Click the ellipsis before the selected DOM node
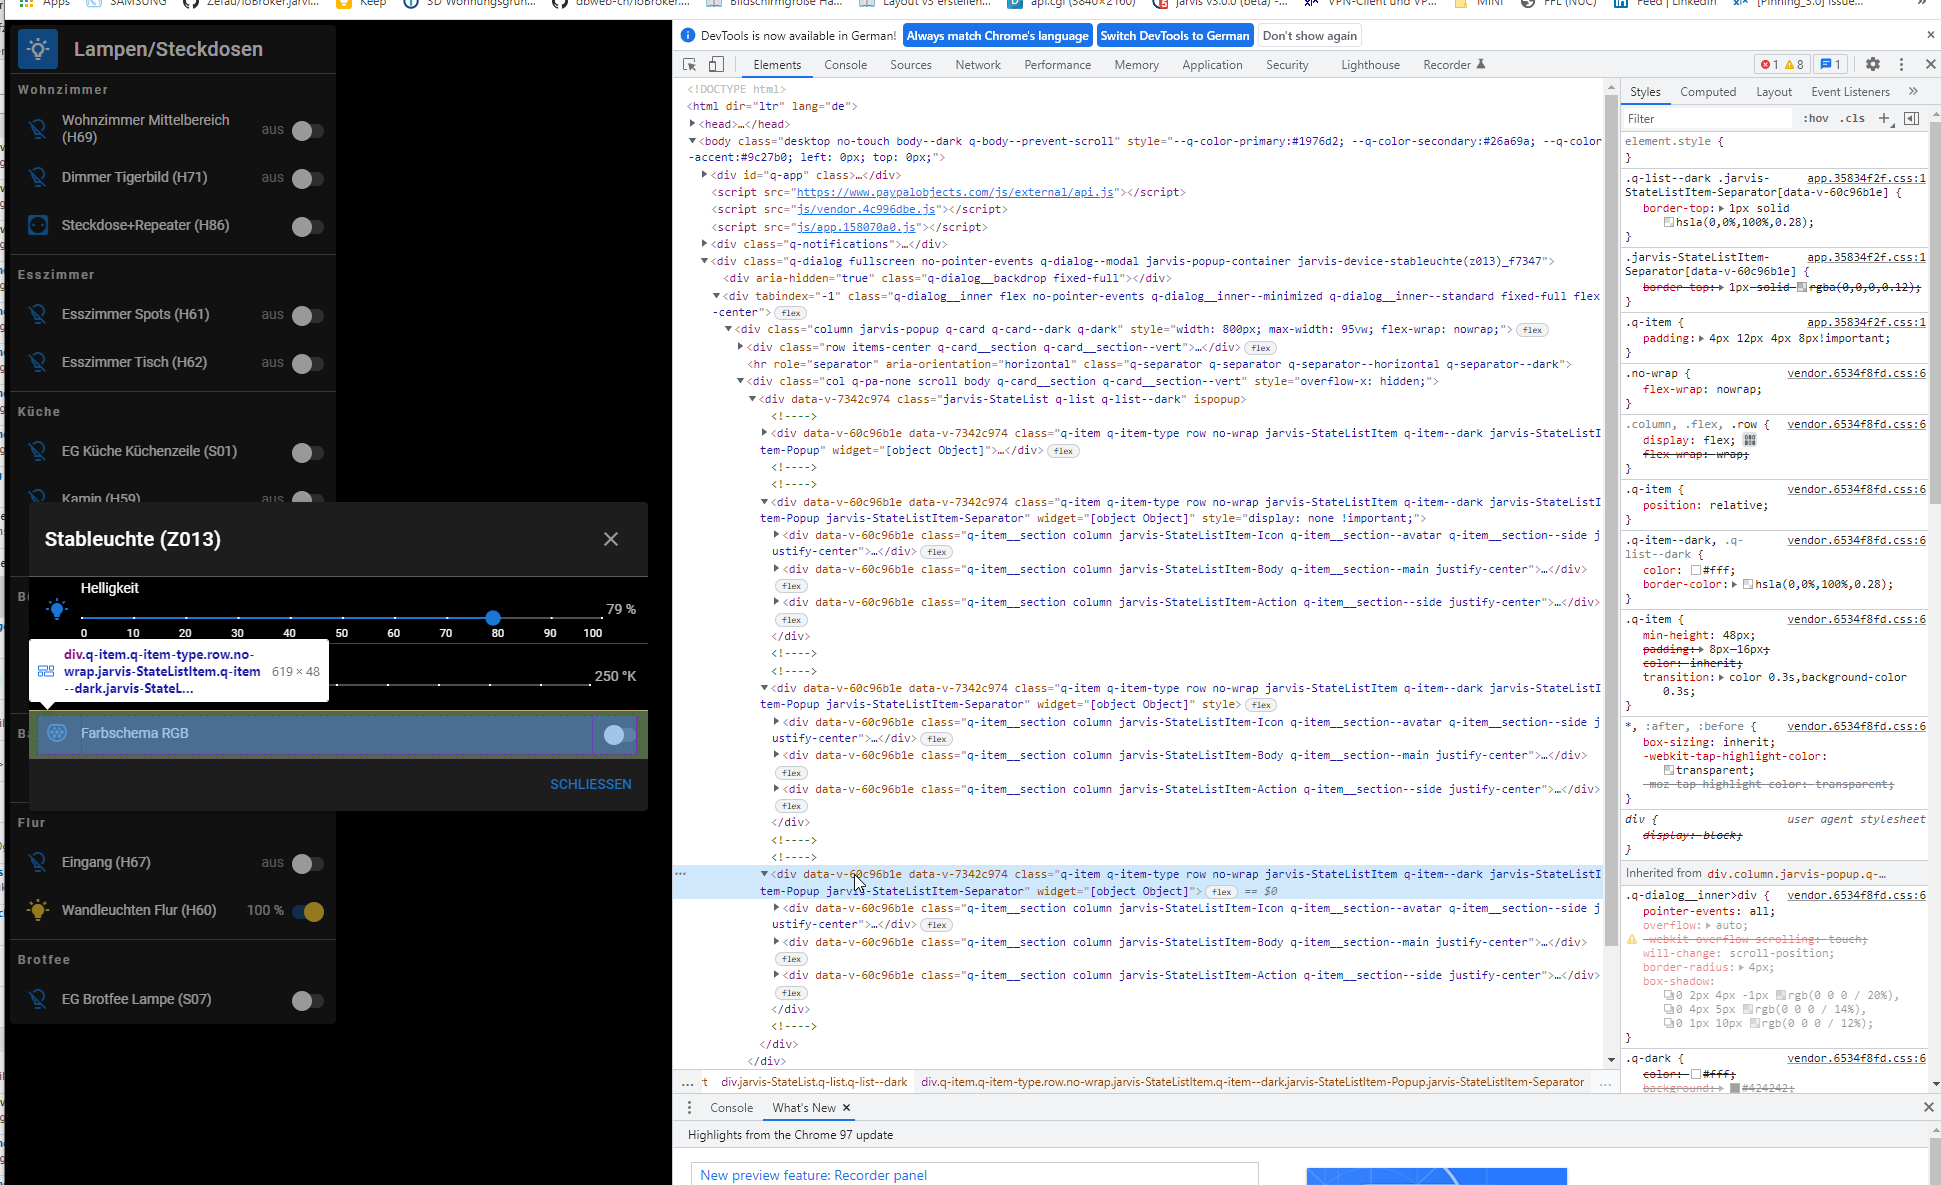This screenshot has width=1941, height=1185. [x=681, y=874]
